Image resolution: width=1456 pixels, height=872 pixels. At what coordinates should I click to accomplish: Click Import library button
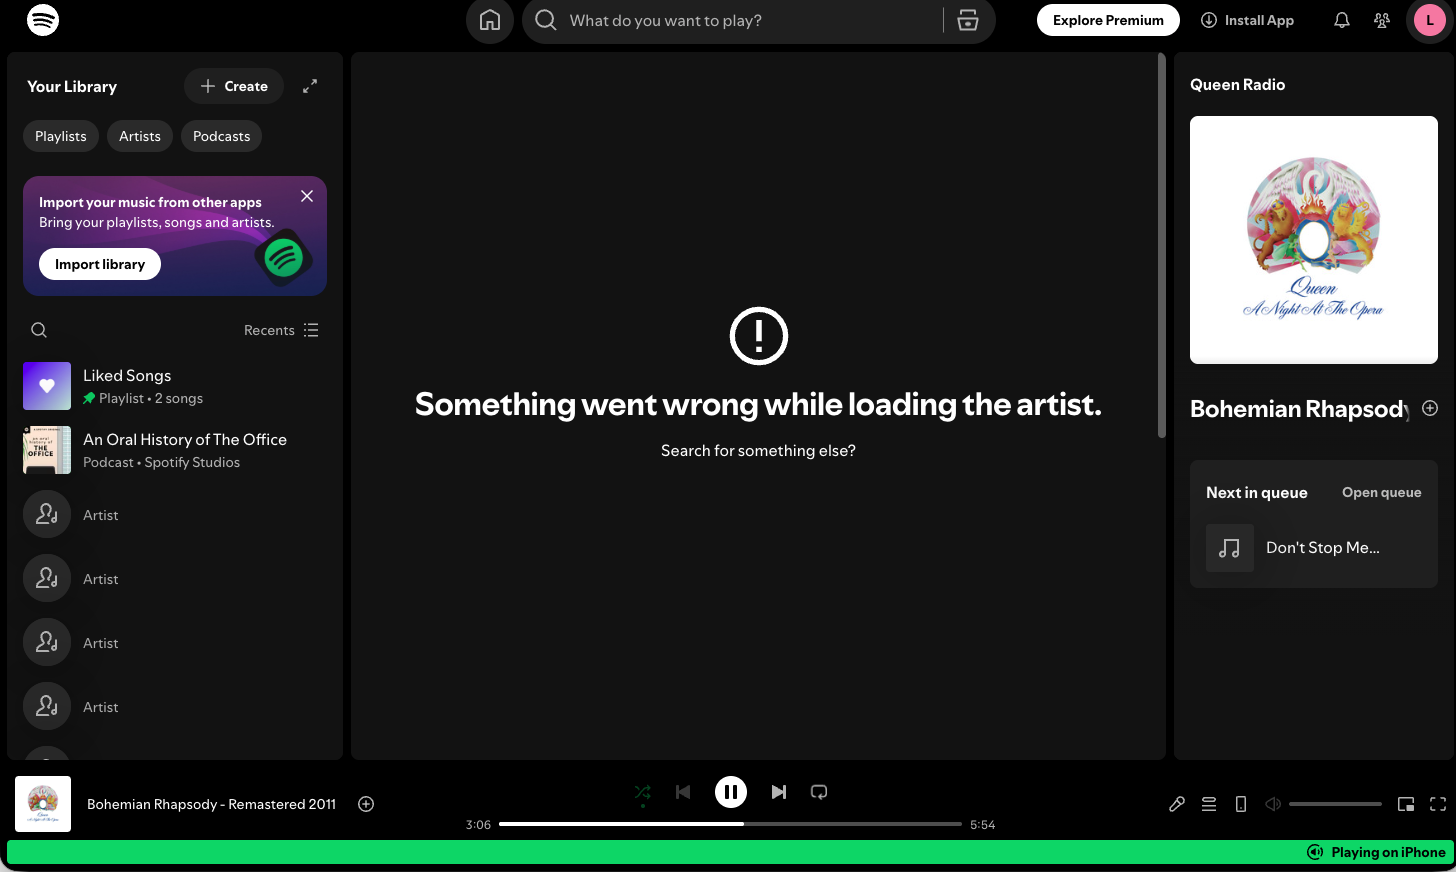100,264
